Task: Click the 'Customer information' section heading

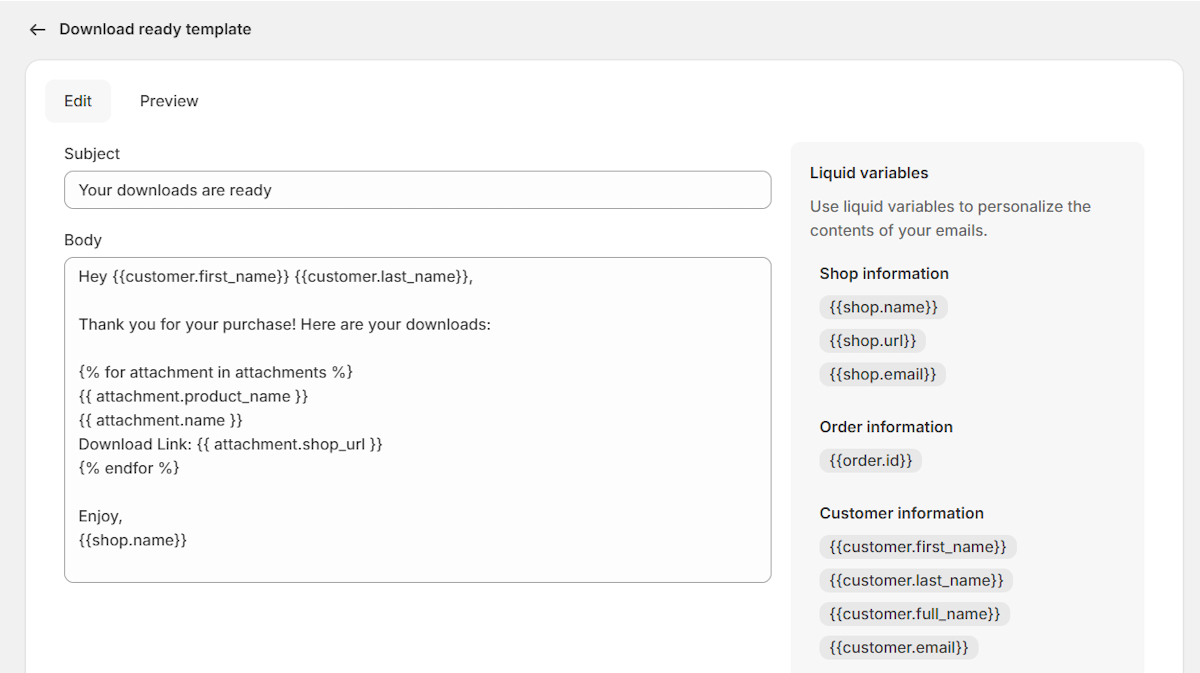Action: [x=901, y=513]
